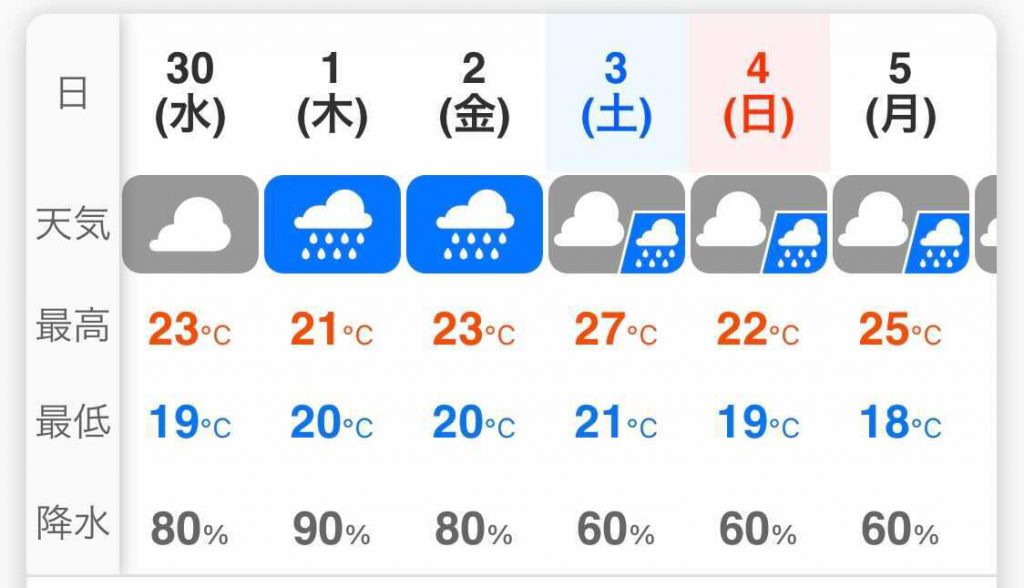
Task: Click the 27°C high temperature on Saturday
Action: coord(616,329)
